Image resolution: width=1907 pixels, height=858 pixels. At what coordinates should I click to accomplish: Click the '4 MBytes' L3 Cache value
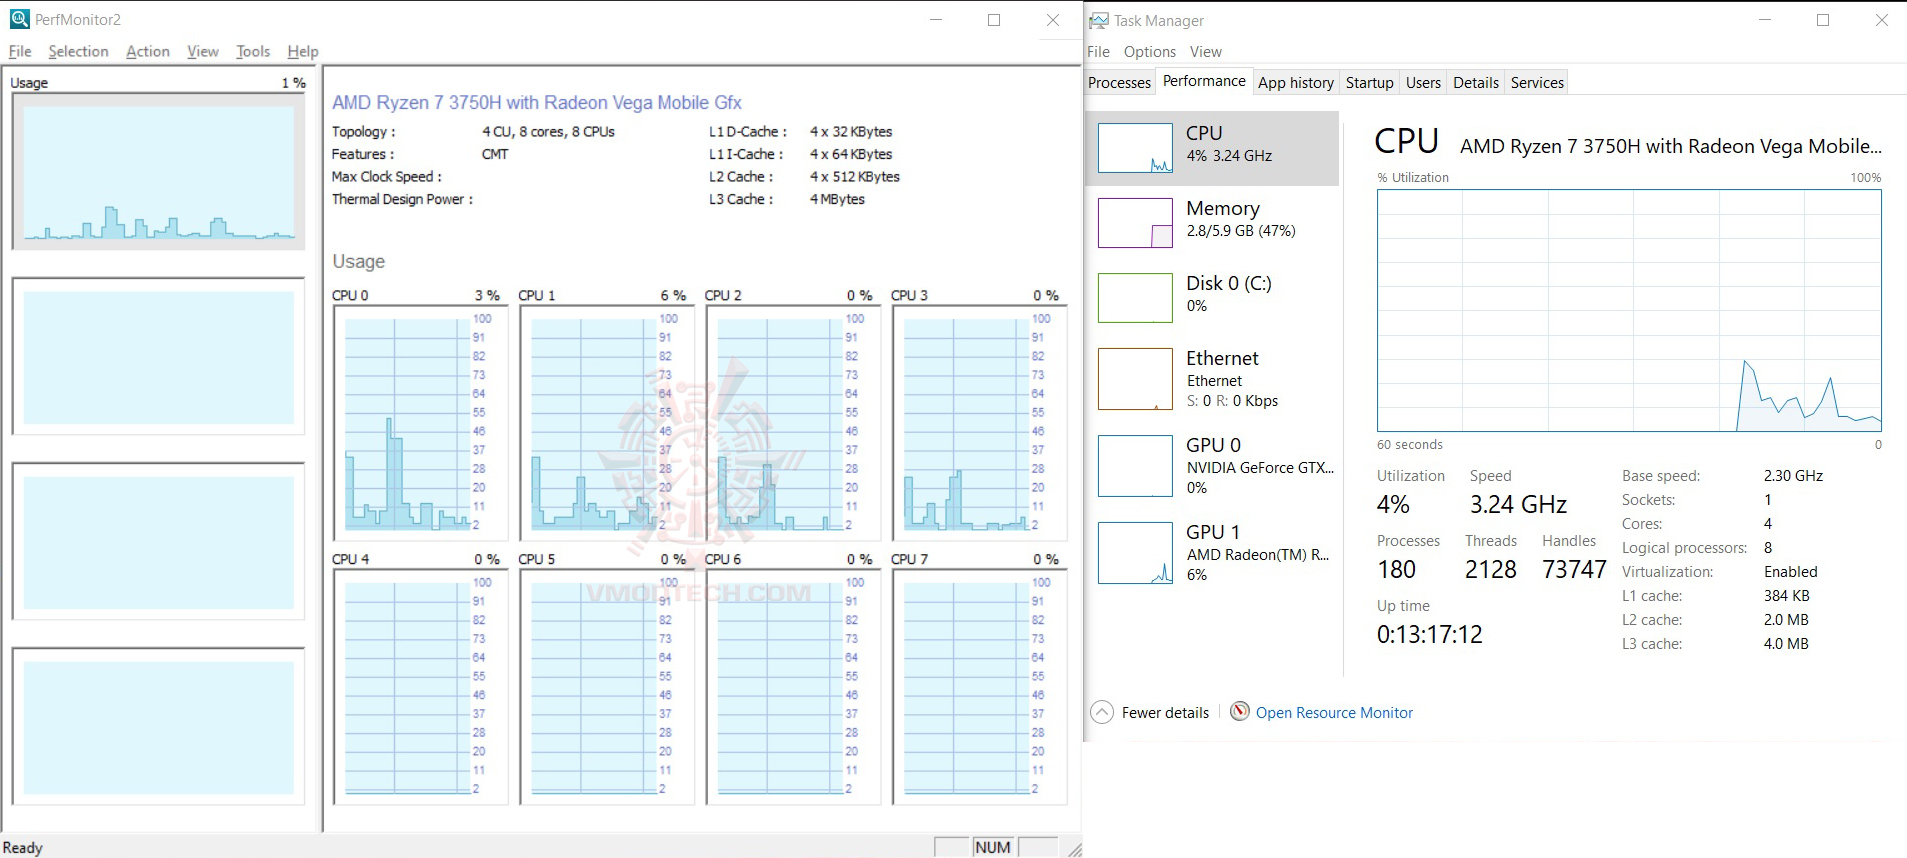pyautogui.click(x=838, y=199)
